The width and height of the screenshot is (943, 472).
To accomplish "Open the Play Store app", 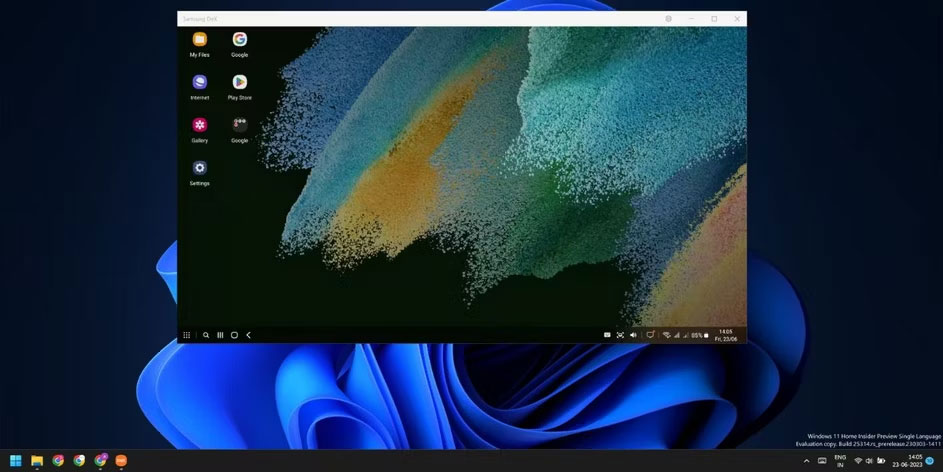I will [x=239, y=82].
